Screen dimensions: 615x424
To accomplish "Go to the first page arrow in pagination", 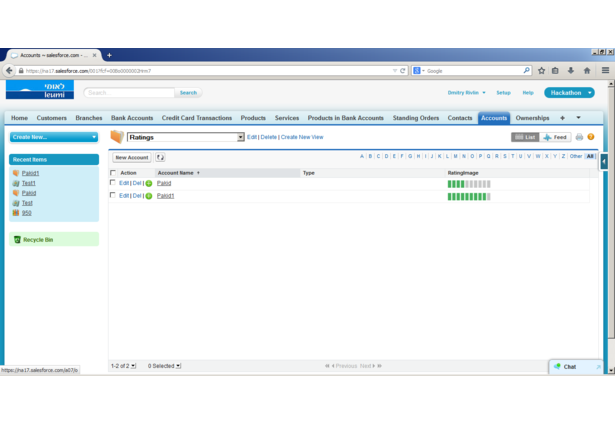I will point(327,366).
